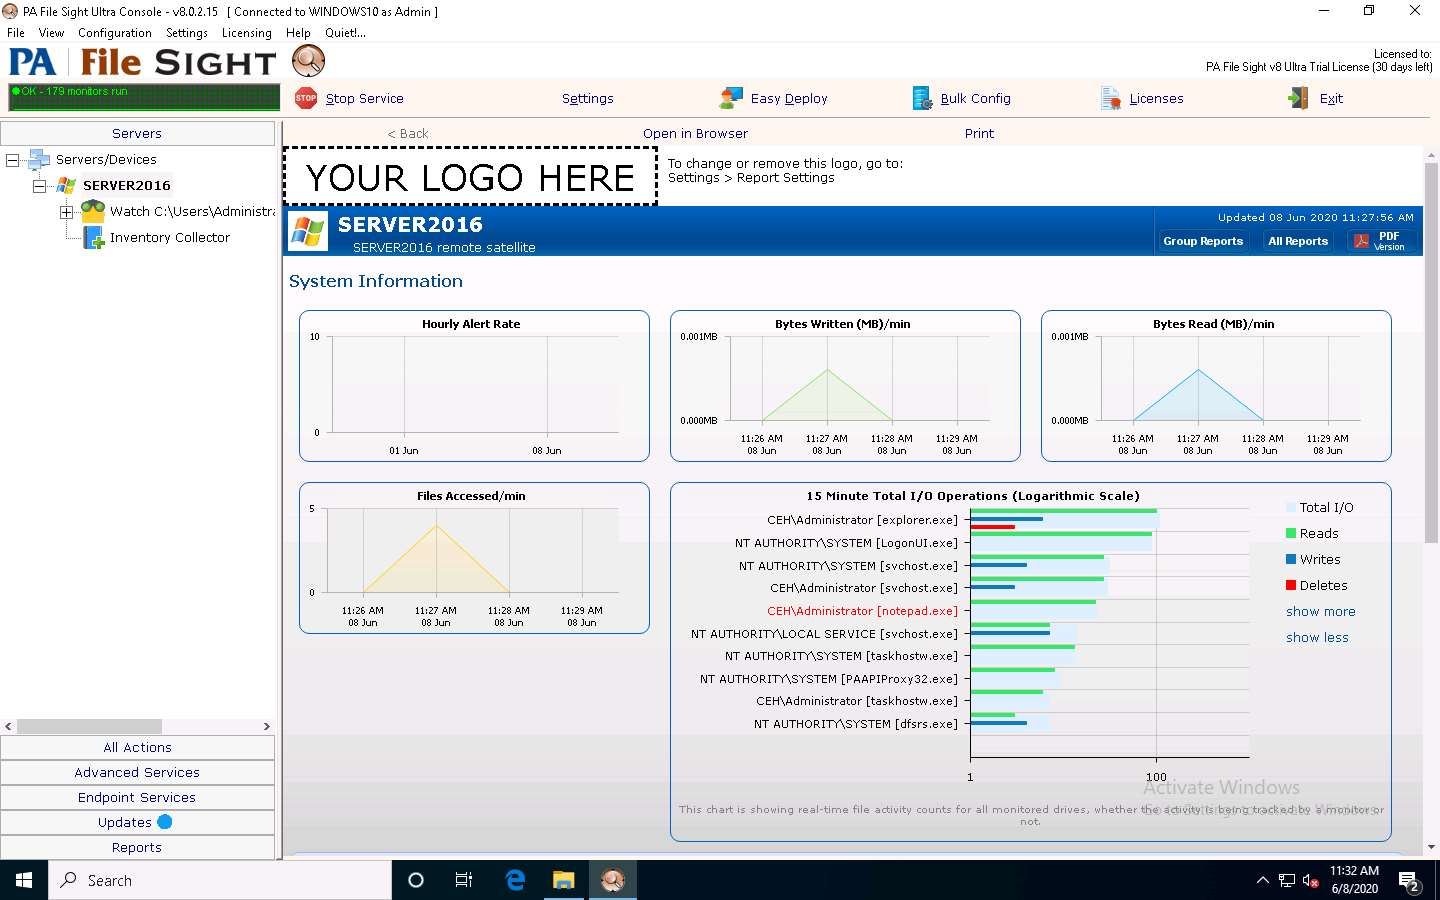Click the Bulk Config document icon
The height and width of the screenshot is (900, 1440).
[922, 98]
